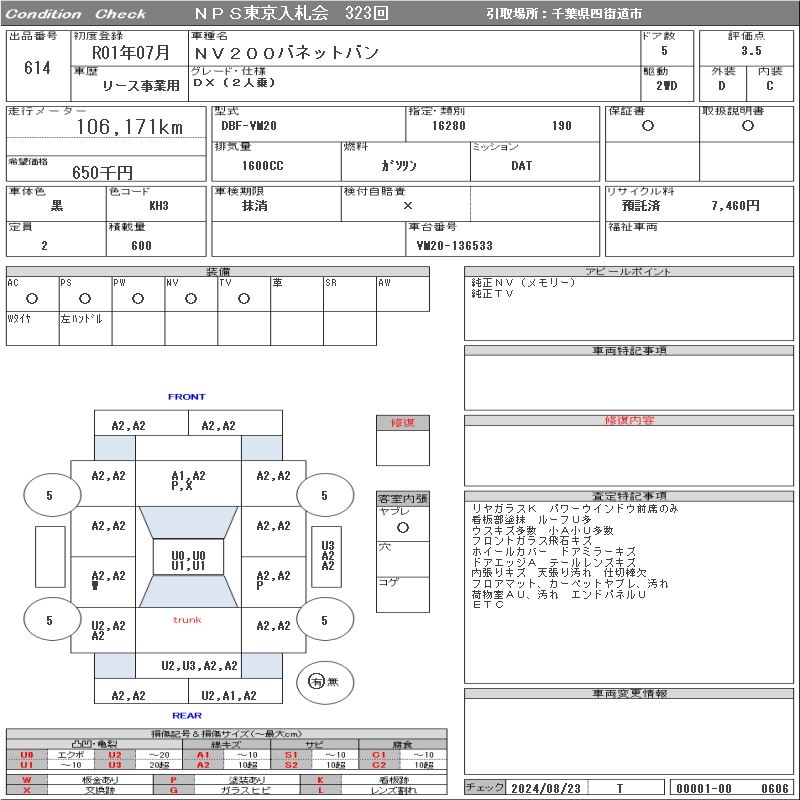
Task: Click body color '黒'
Action: (57, 206)
